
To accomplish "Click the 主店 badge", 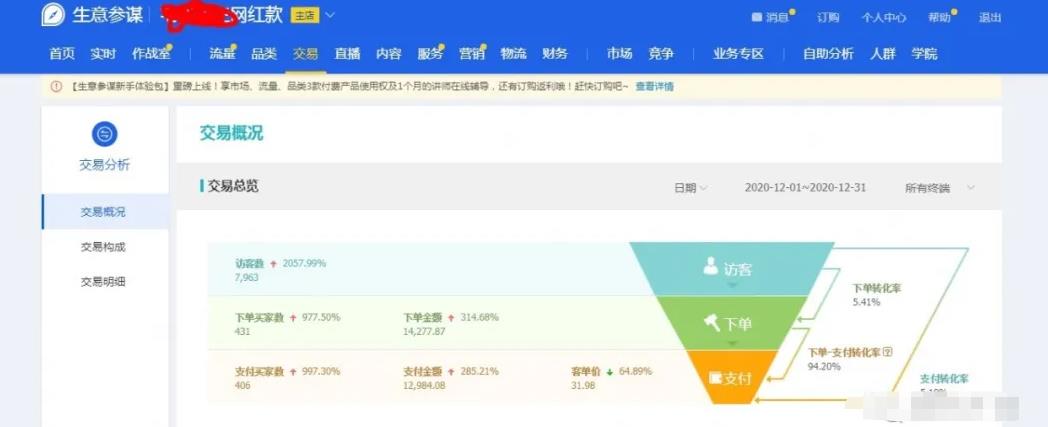I will [305, 15].
